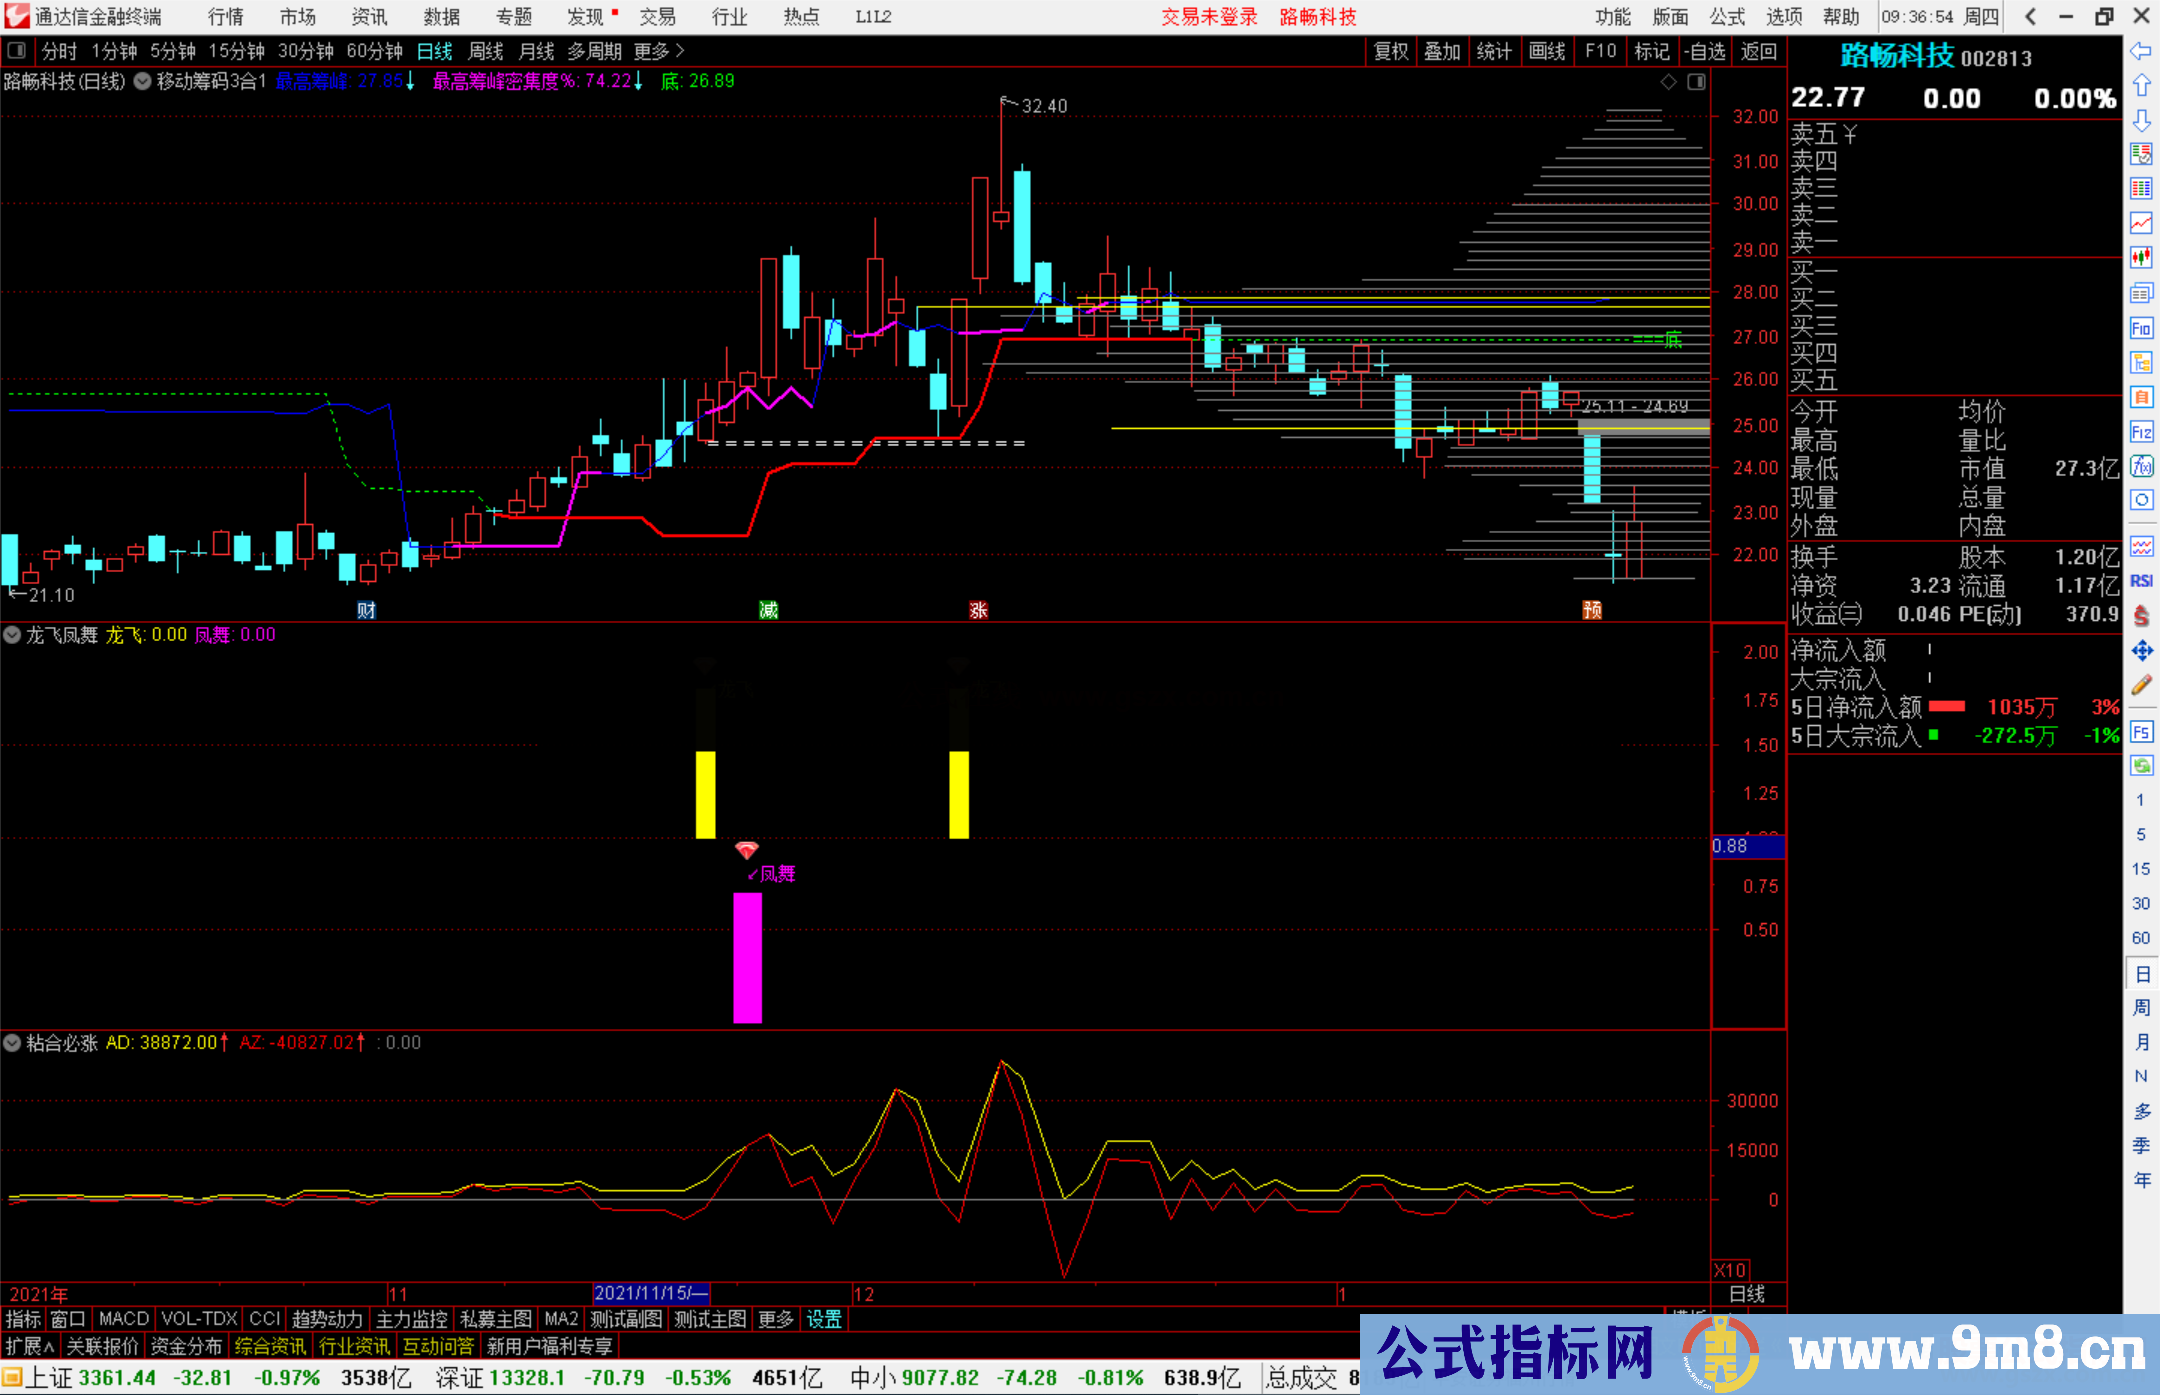Open the F10 info sidebar icon

click(2141, 328)
